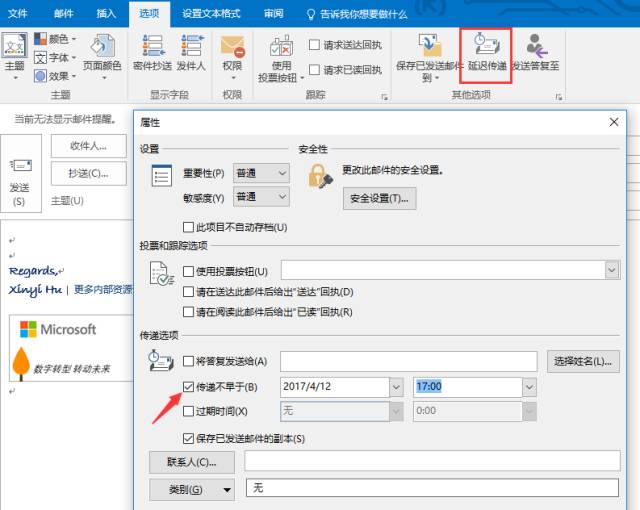Switch to the 设置文本格式 tab
Screen dimensions: 640x510
tap(211, 14)
